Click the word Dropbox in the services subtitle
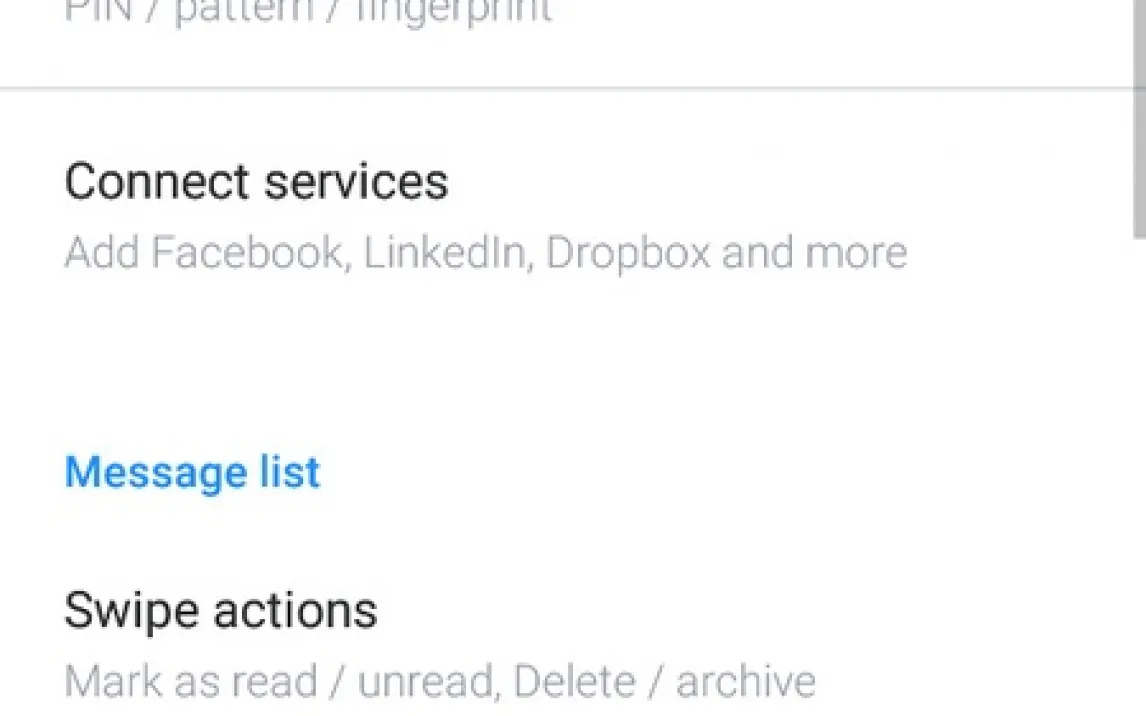Screen dimensions: 1146x716 [627, 253]
